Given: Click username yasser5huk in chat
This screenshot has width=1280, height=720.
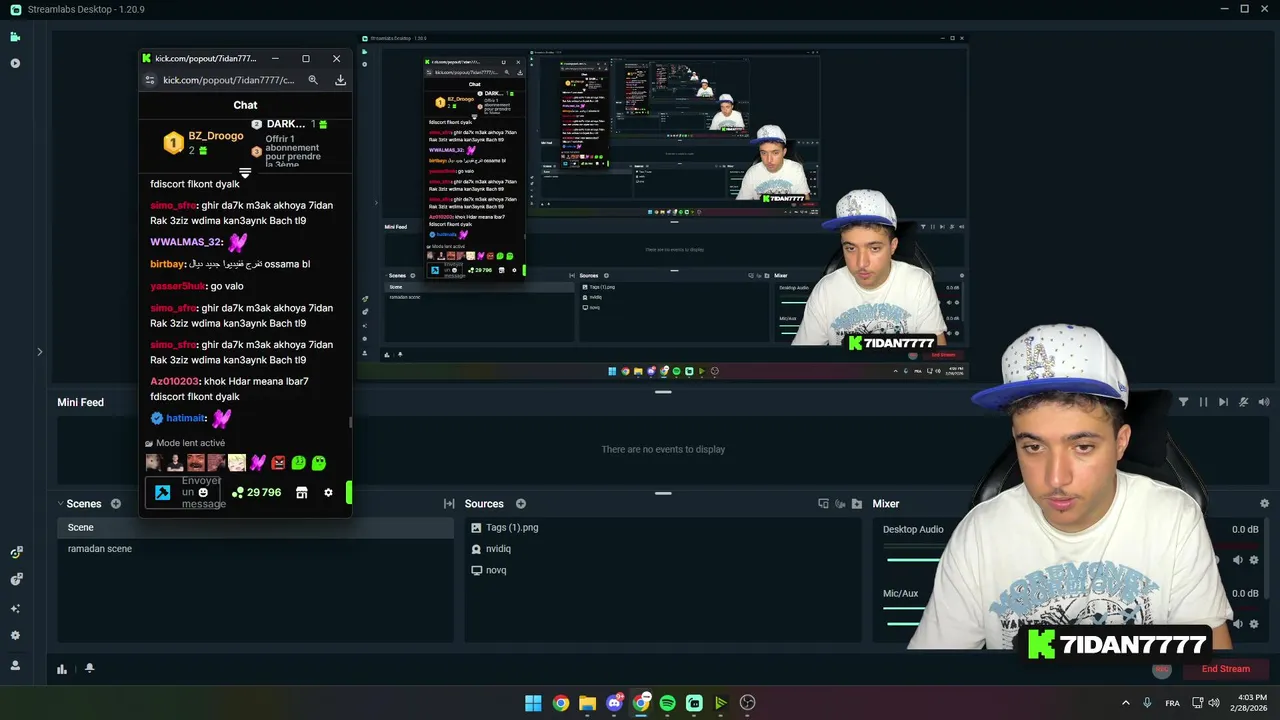Looking at the screenshot, I should click(x=177, y=286).
